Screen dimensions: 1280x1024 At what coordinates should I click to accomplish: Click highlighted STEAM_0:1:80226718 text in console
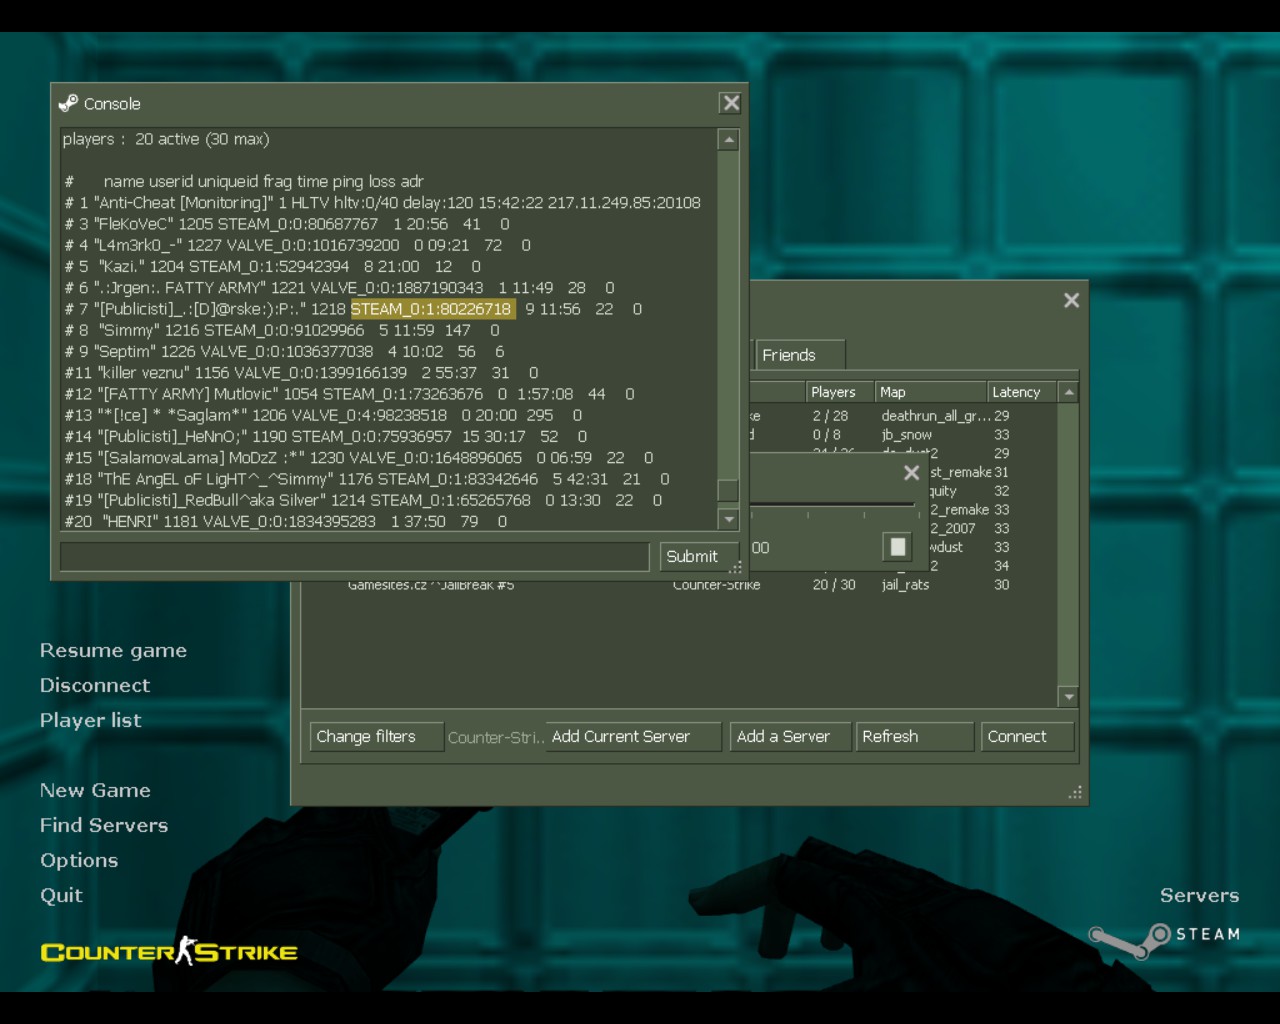(x=432, y=309)
